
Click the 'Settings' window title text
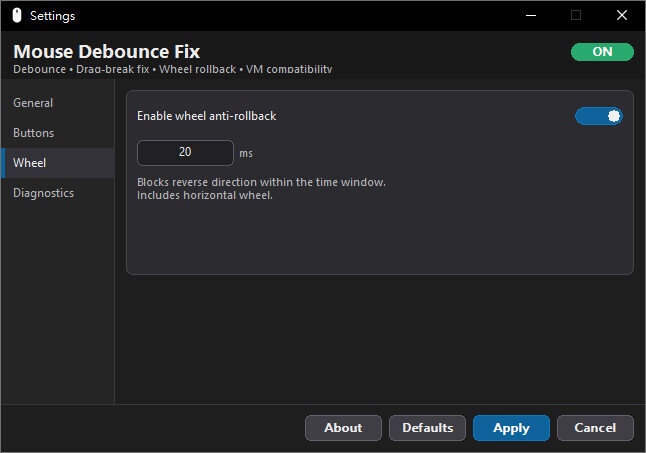52,16
